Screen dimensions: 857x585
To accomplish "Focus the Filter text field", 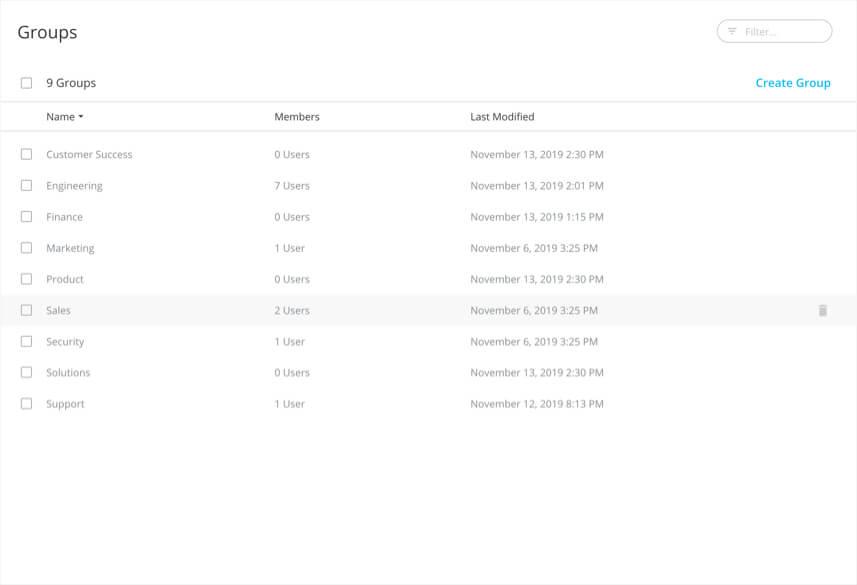I will tap(774, 31).
